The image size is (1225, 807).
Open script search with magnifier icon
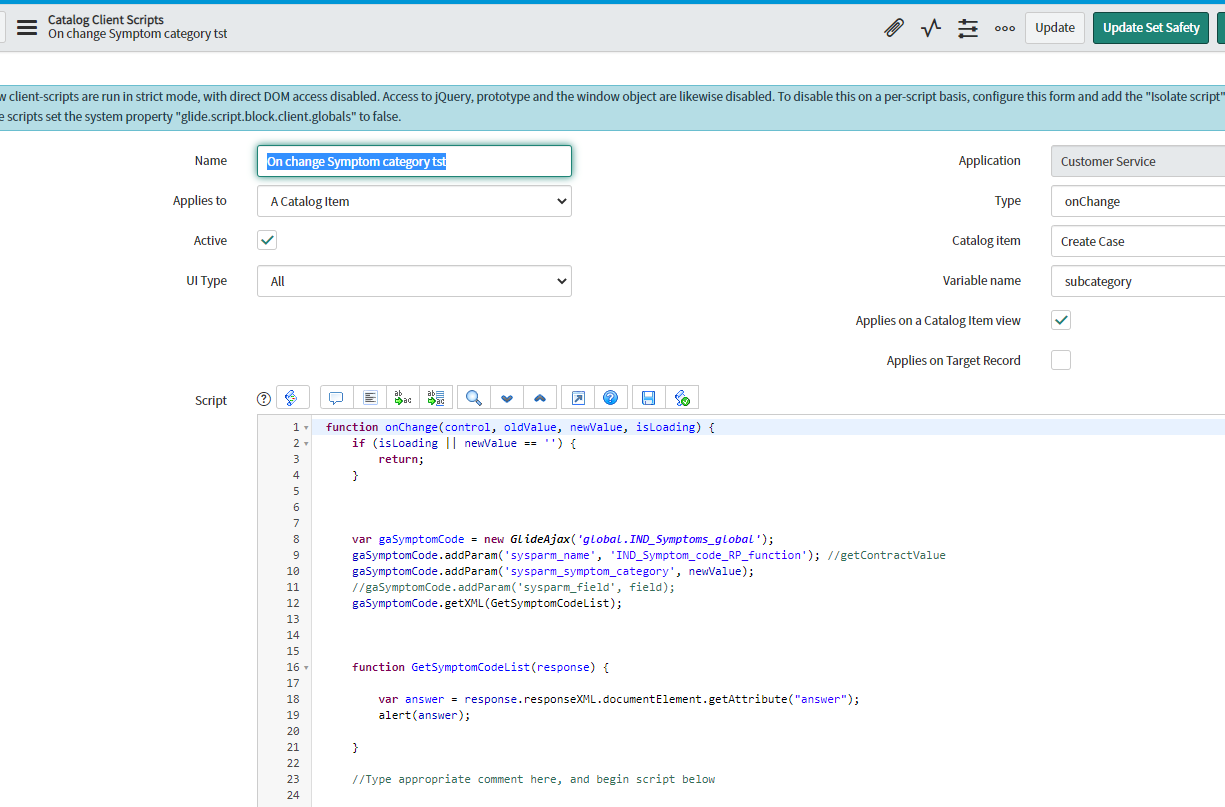474,398
